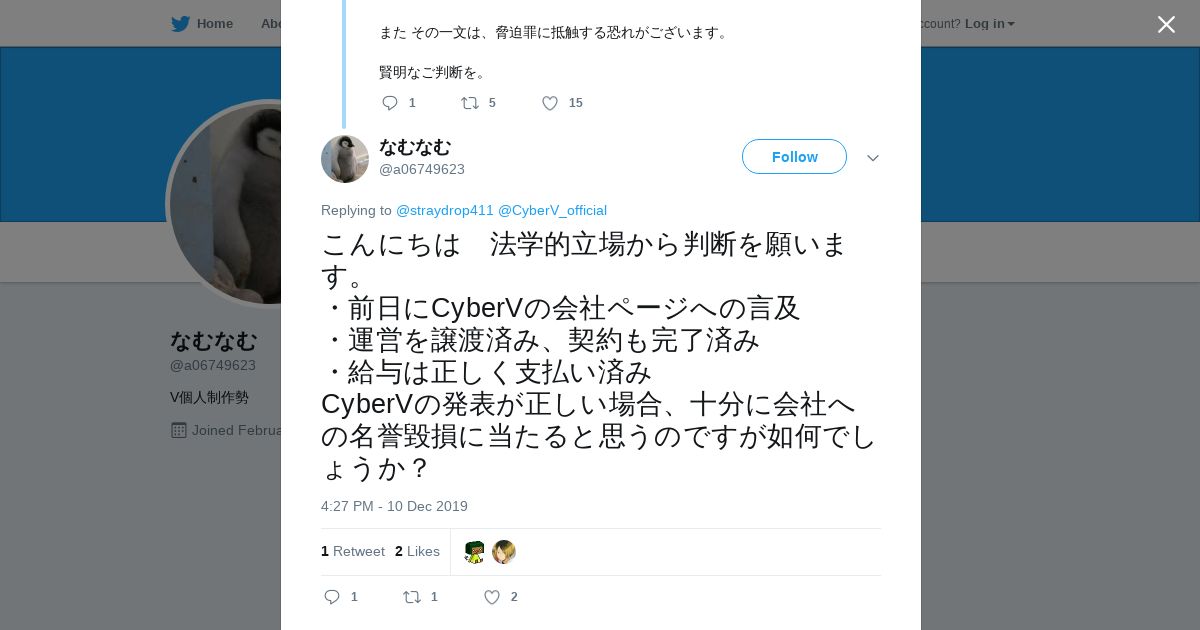Retweet the upper tweet with 5 retweets
The height and width of the screenshot is (630, 1200).
pyautogui.click(x=469, y=103)
